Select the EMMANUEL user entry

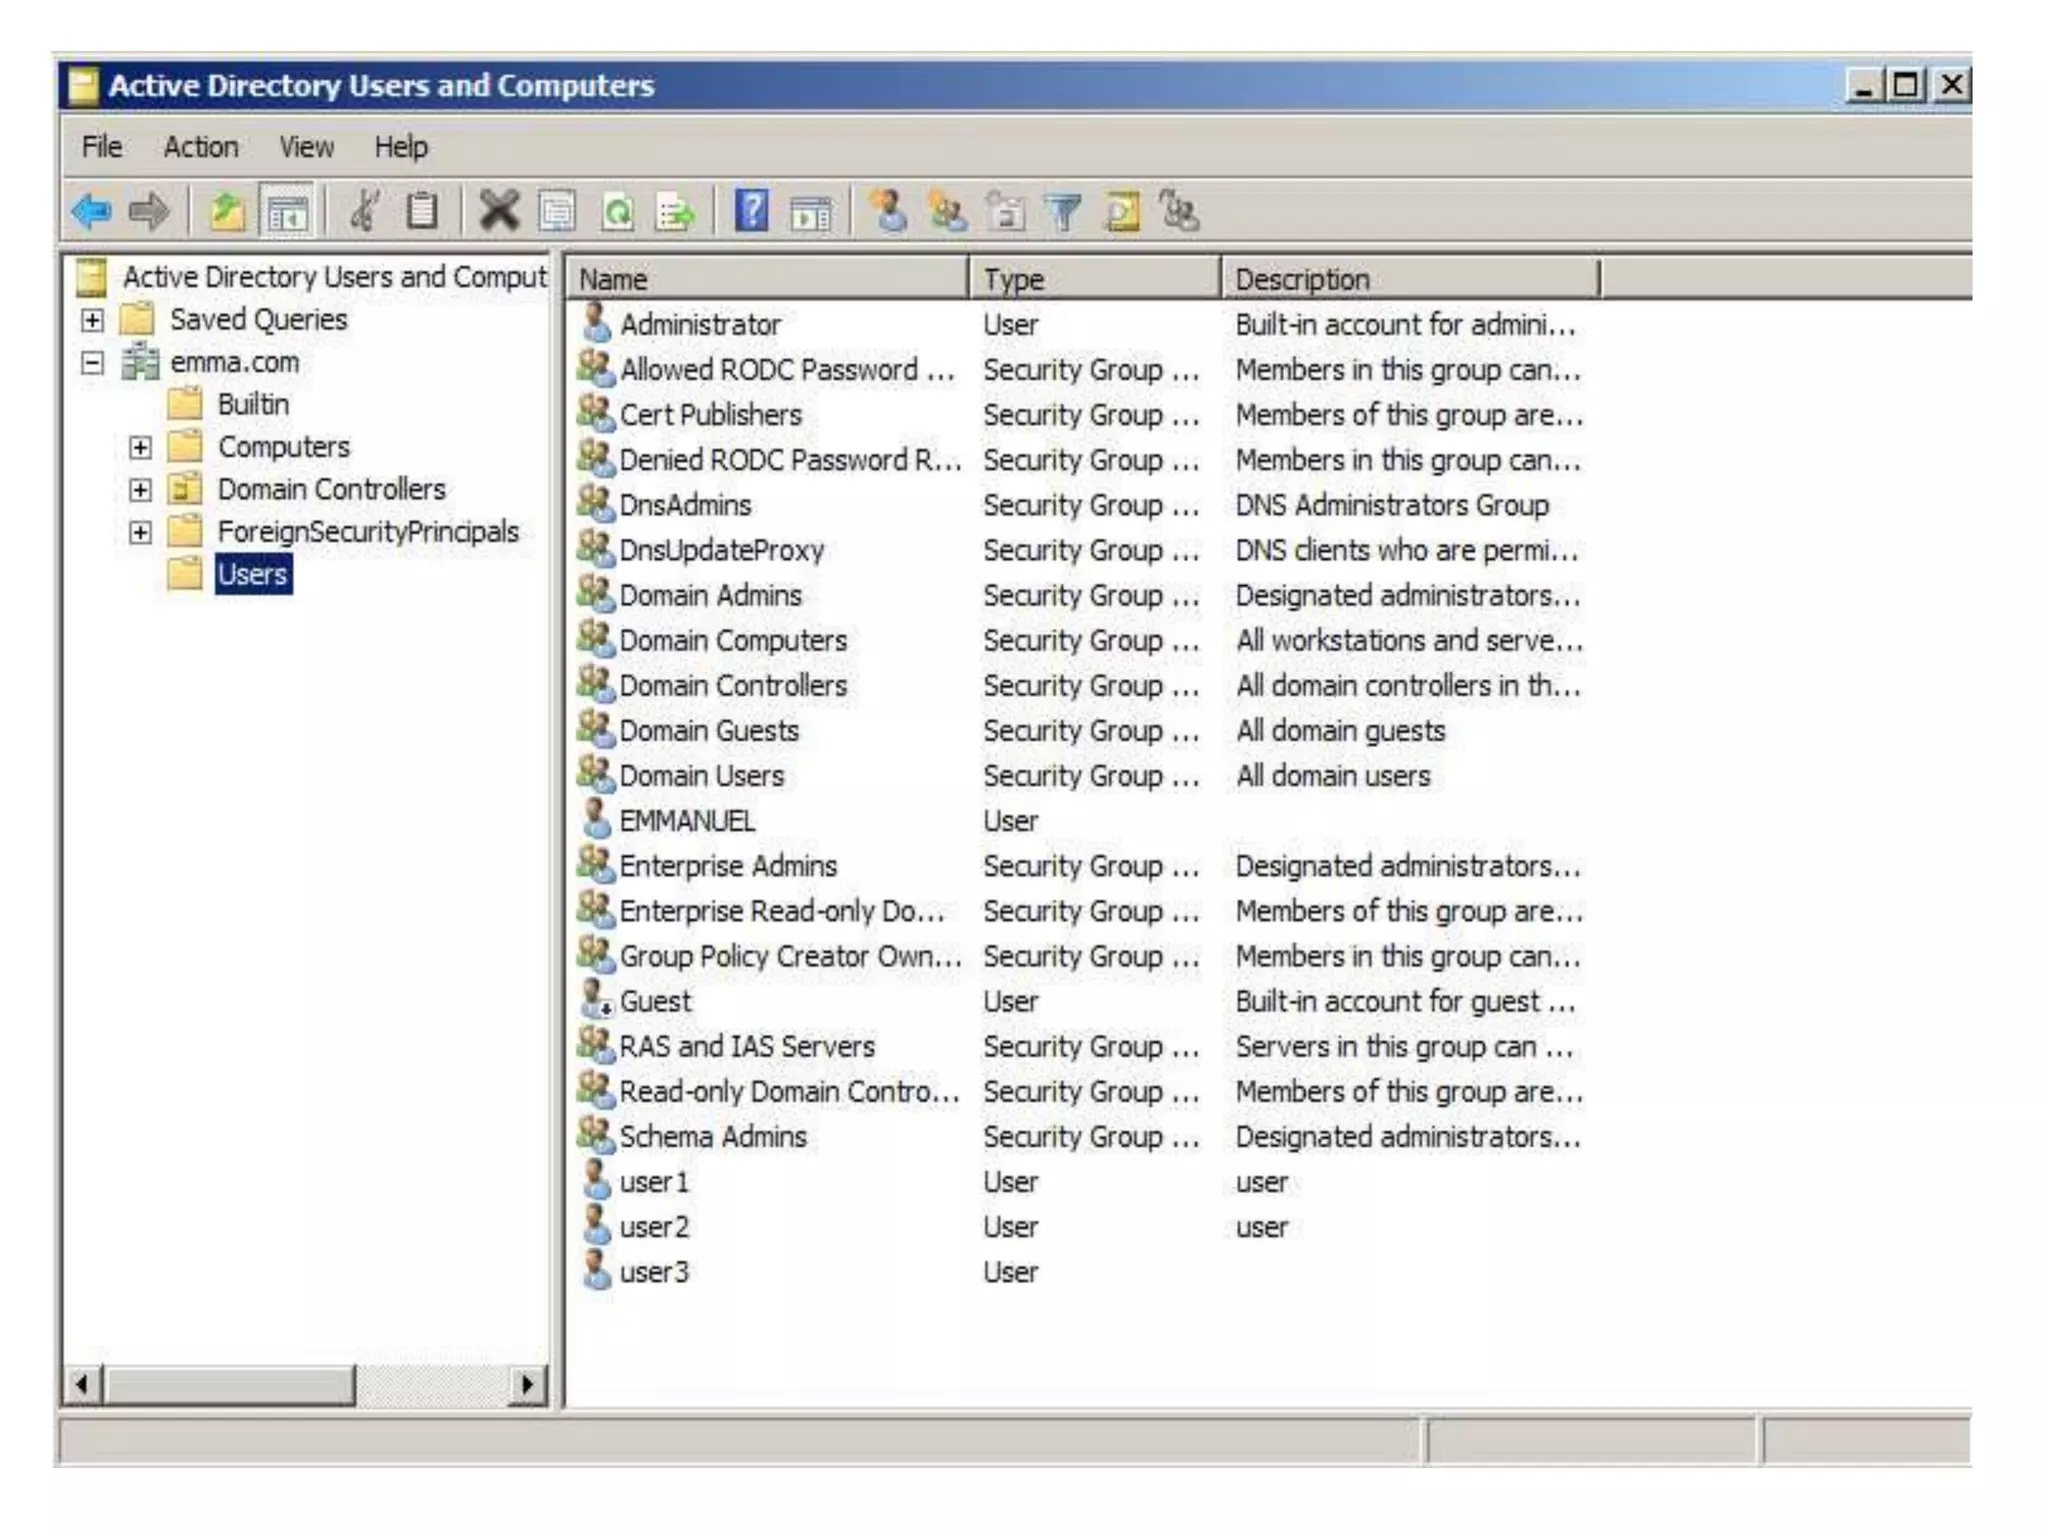pos(686,821)
